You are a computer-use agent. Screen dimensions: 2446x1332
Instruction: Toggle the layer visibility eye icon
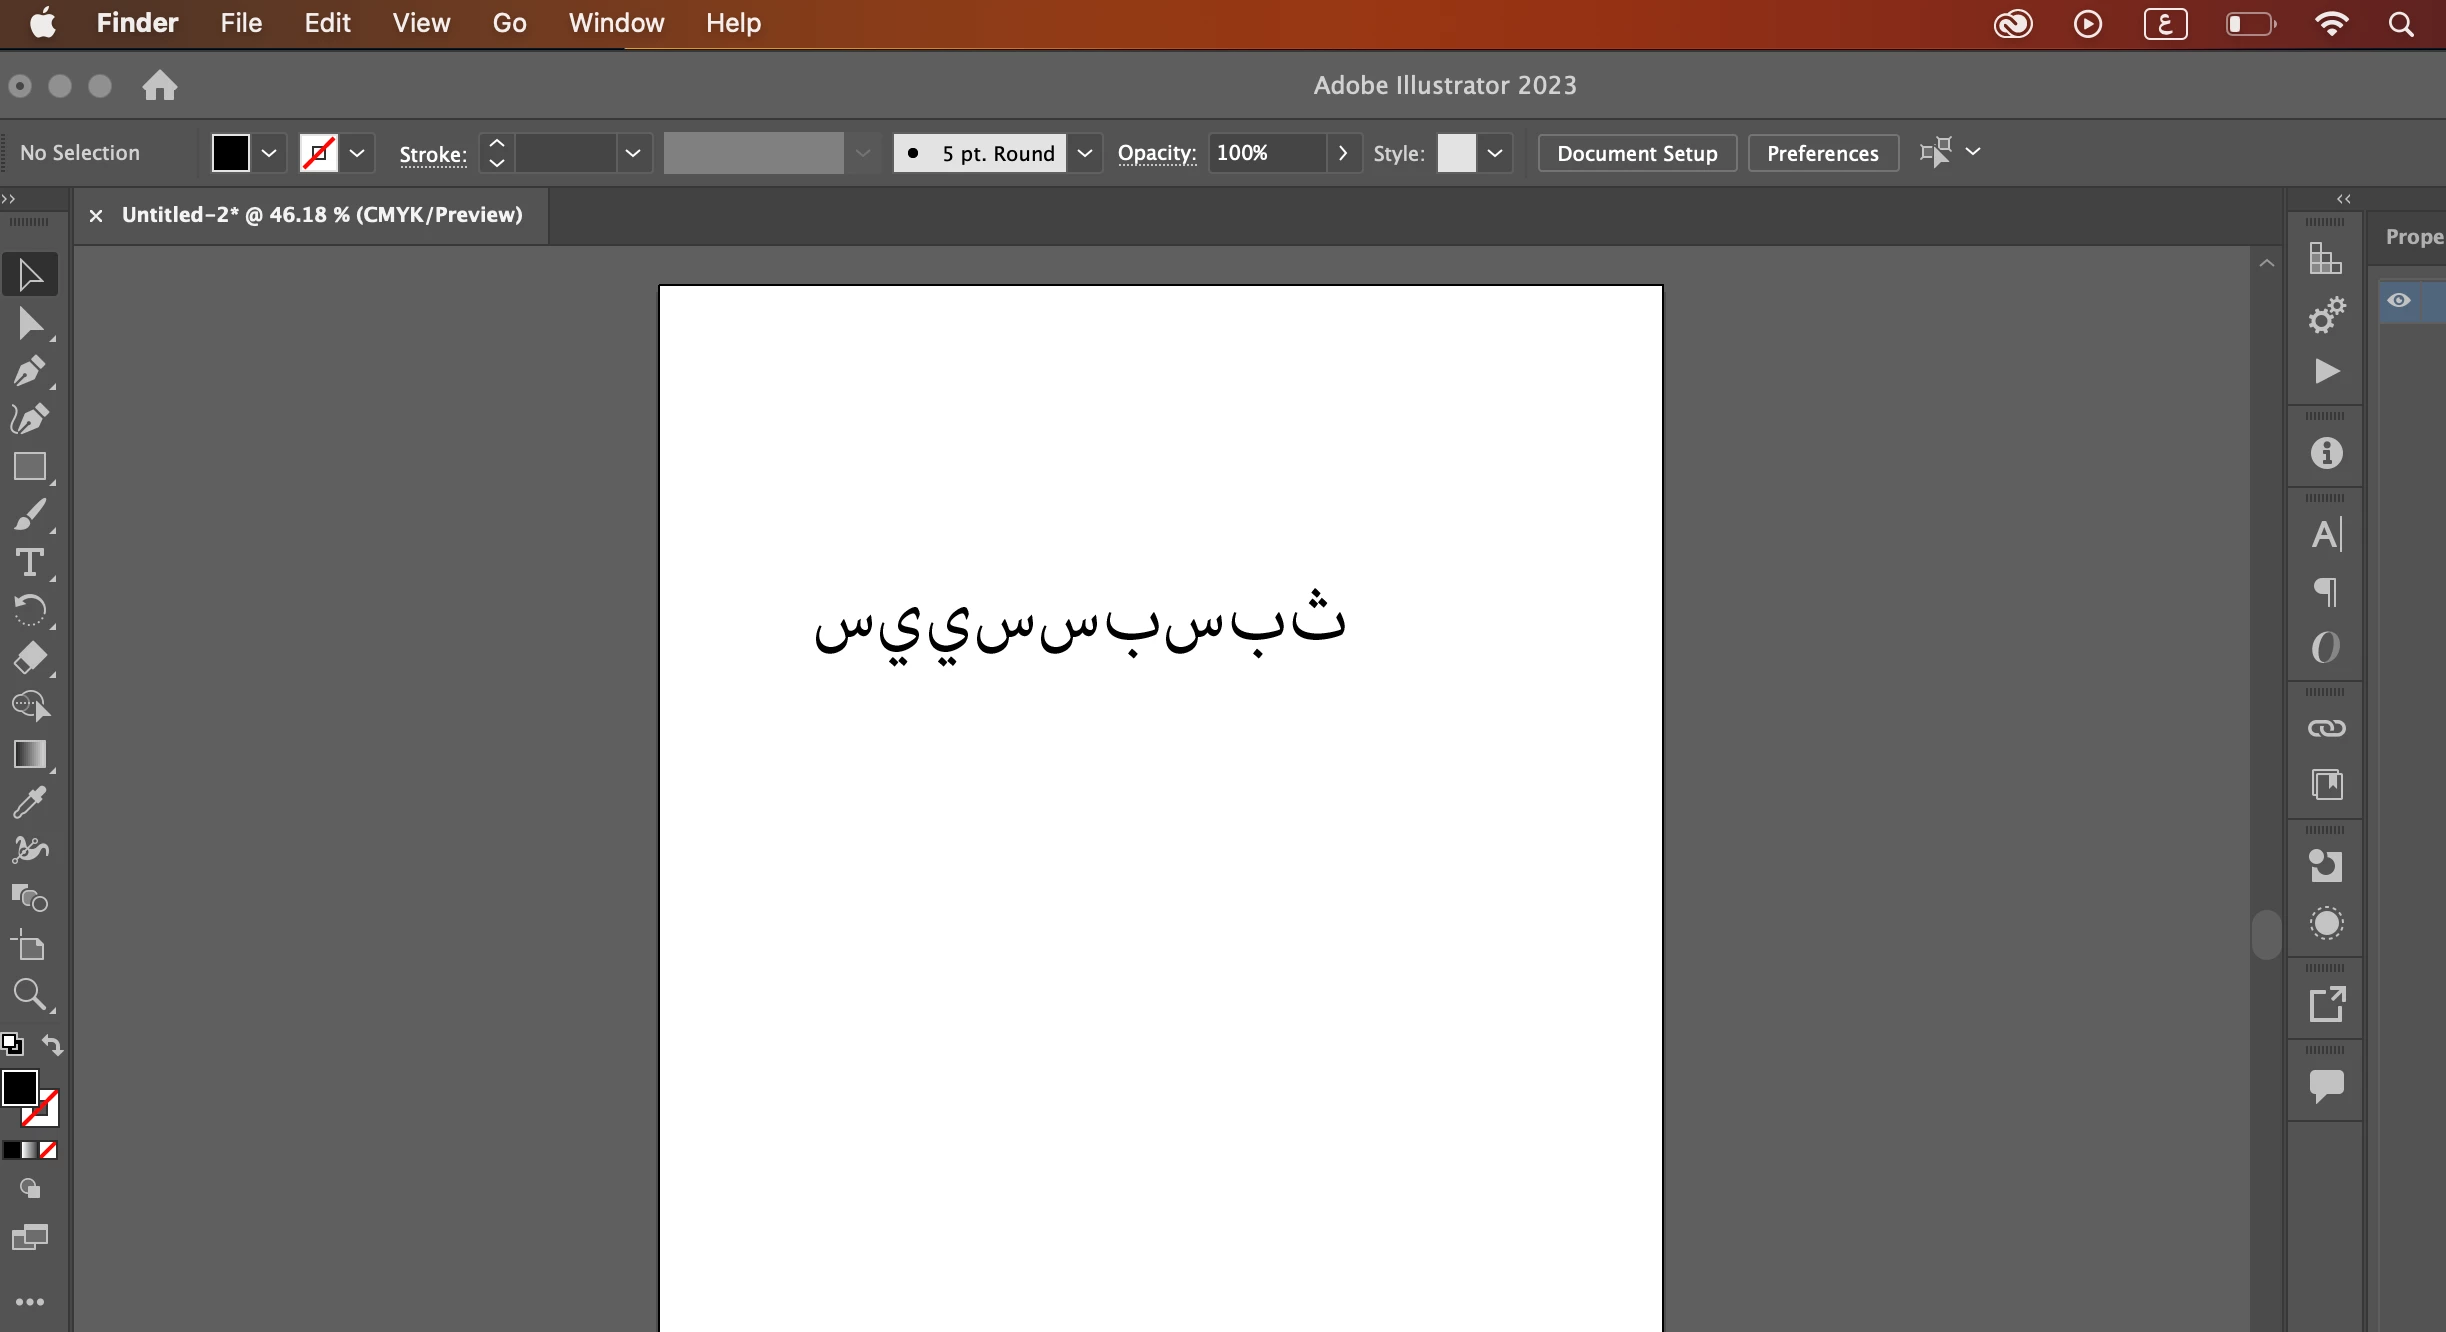click(2399, 301)
